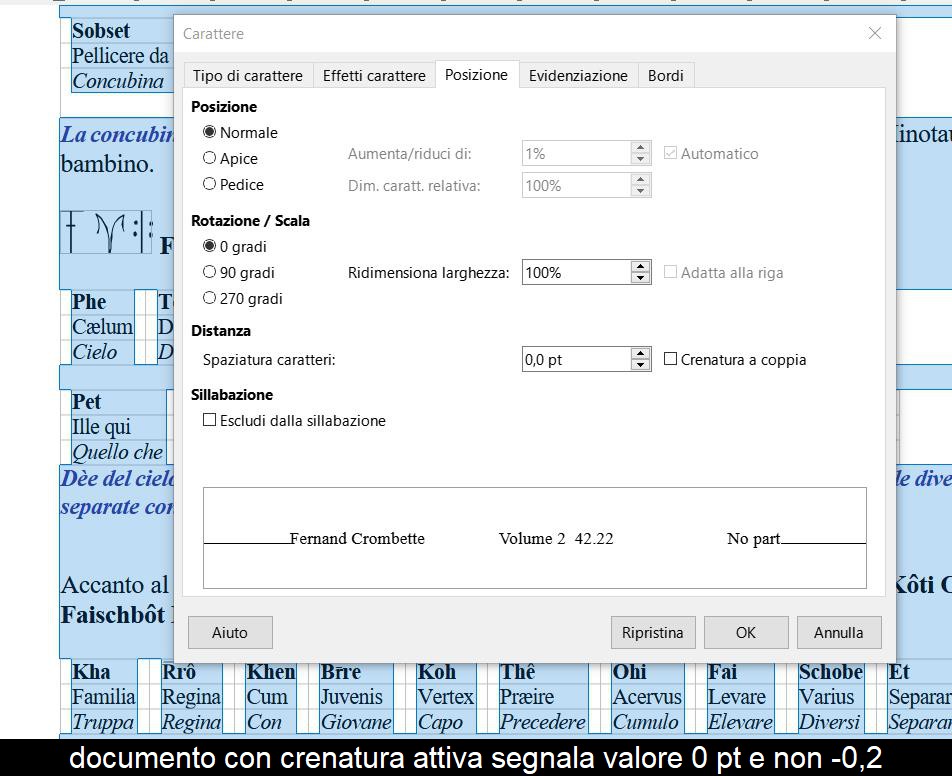The width and height of the screenshot is (952, 776).
Task: Click 'Faischbôt' in the document
Action: click(x=113, y=615)
